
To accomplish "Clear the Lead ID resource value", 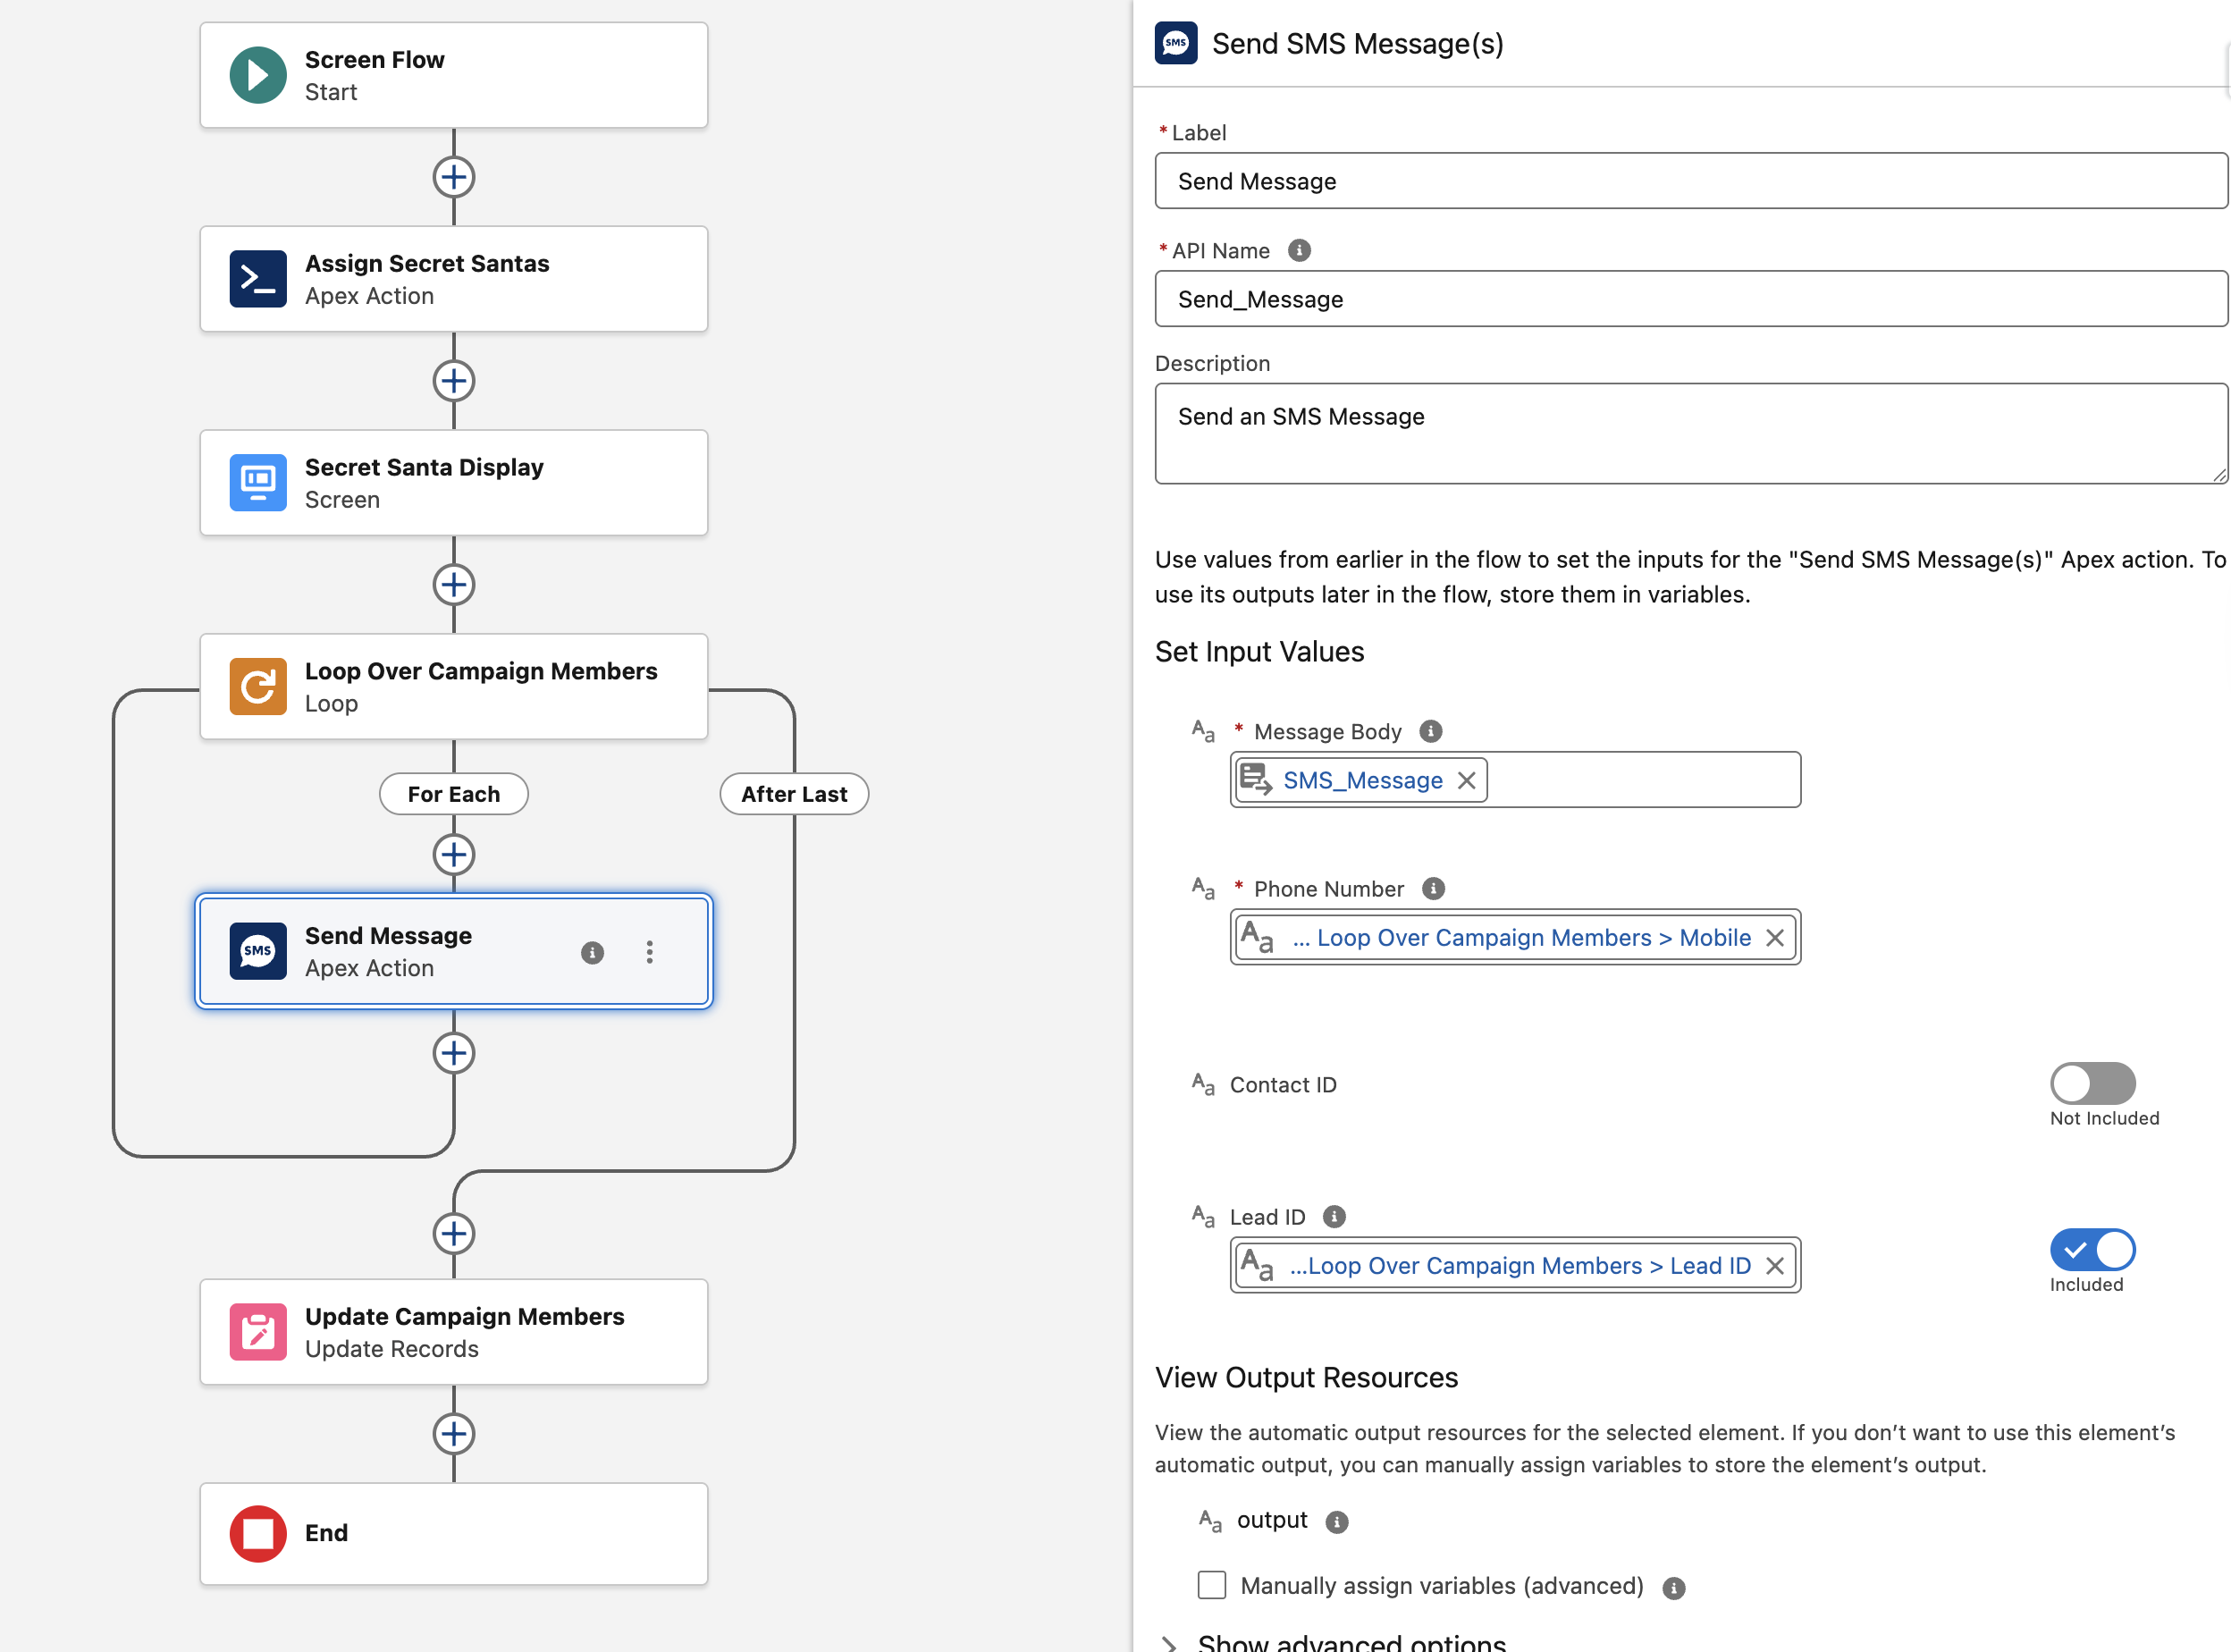I will point(1775,1266).
